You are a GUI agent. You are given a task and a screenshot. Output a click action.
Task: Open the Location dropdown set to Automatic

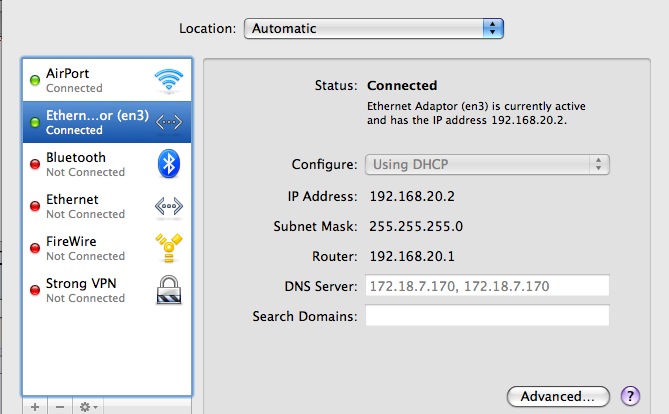[374, 29]
